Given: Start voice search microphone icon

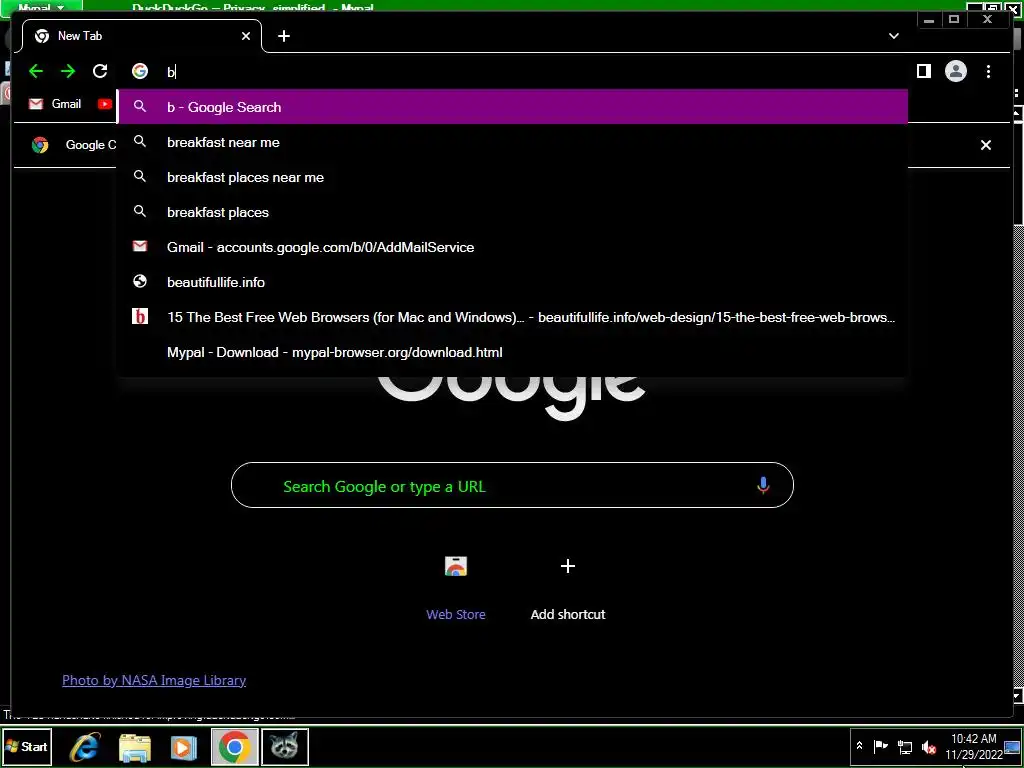Looking at the screenshot, I should click(x=763, y=485).
